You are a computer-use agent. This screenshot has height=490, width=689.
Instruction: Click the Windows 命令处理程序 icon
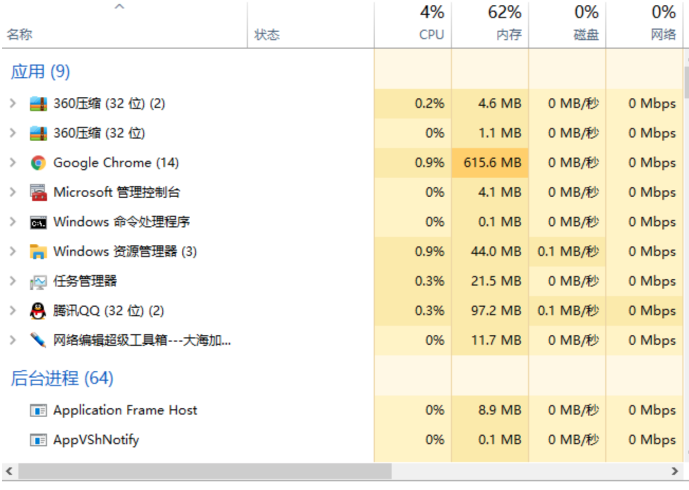pyautogui.click(x=38, y=222)
